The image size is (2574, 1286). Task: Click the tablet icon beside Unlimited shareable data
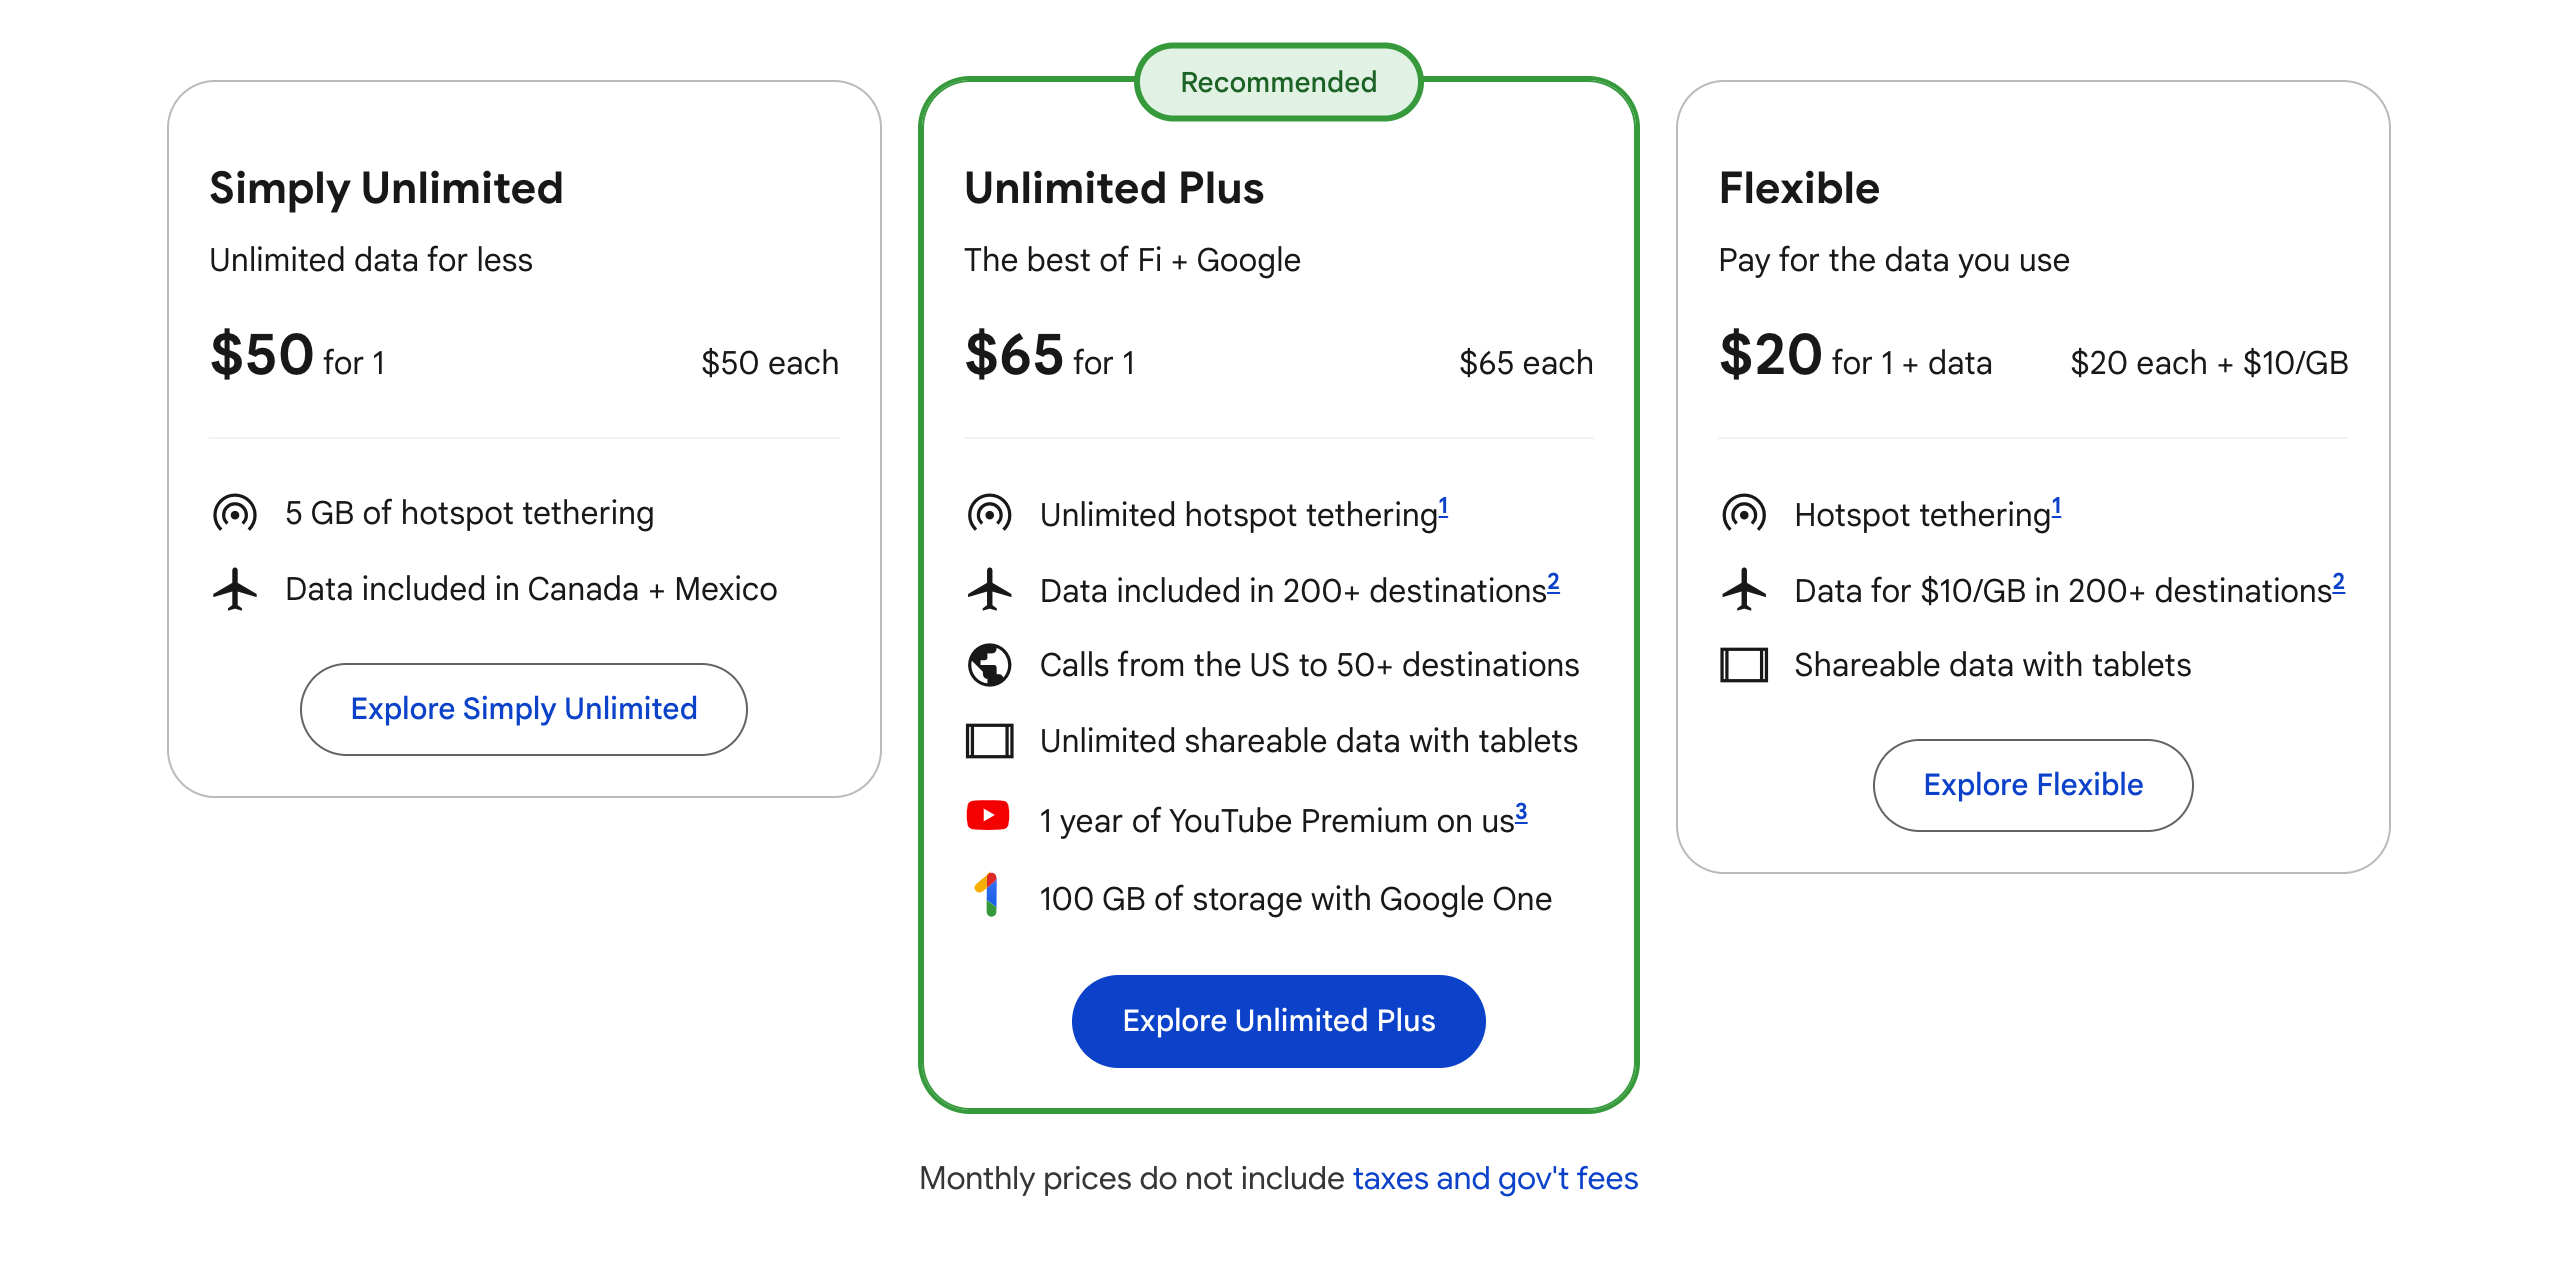point(989,741)
